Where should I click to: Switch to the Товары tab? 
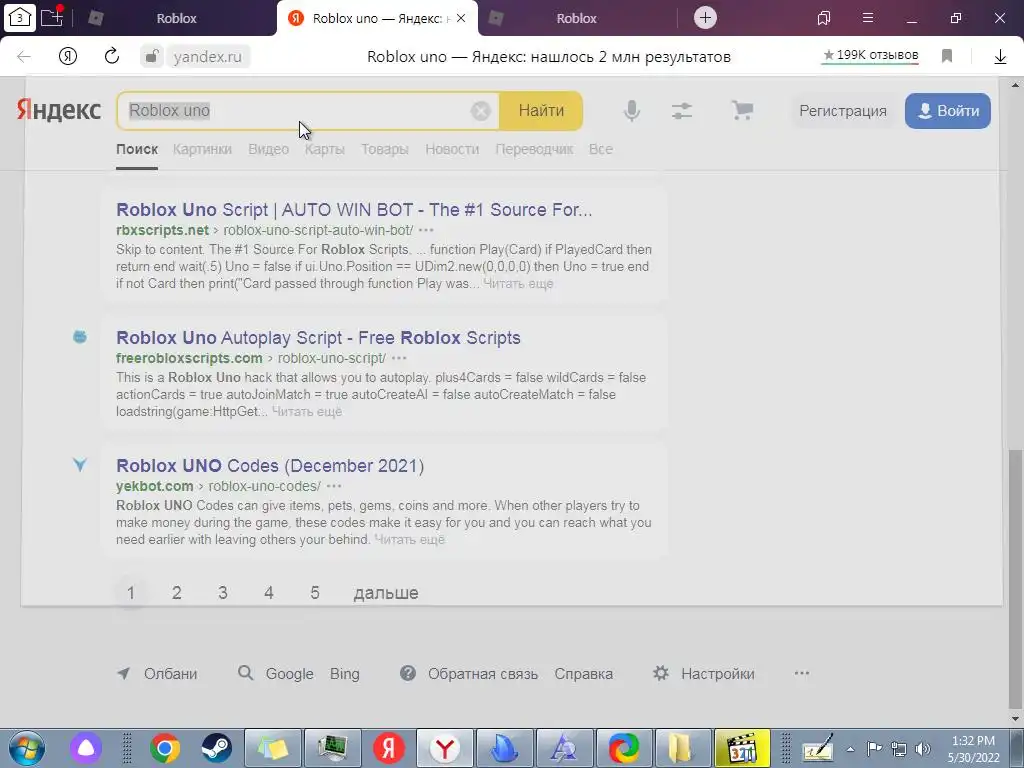tap(385, 150)
